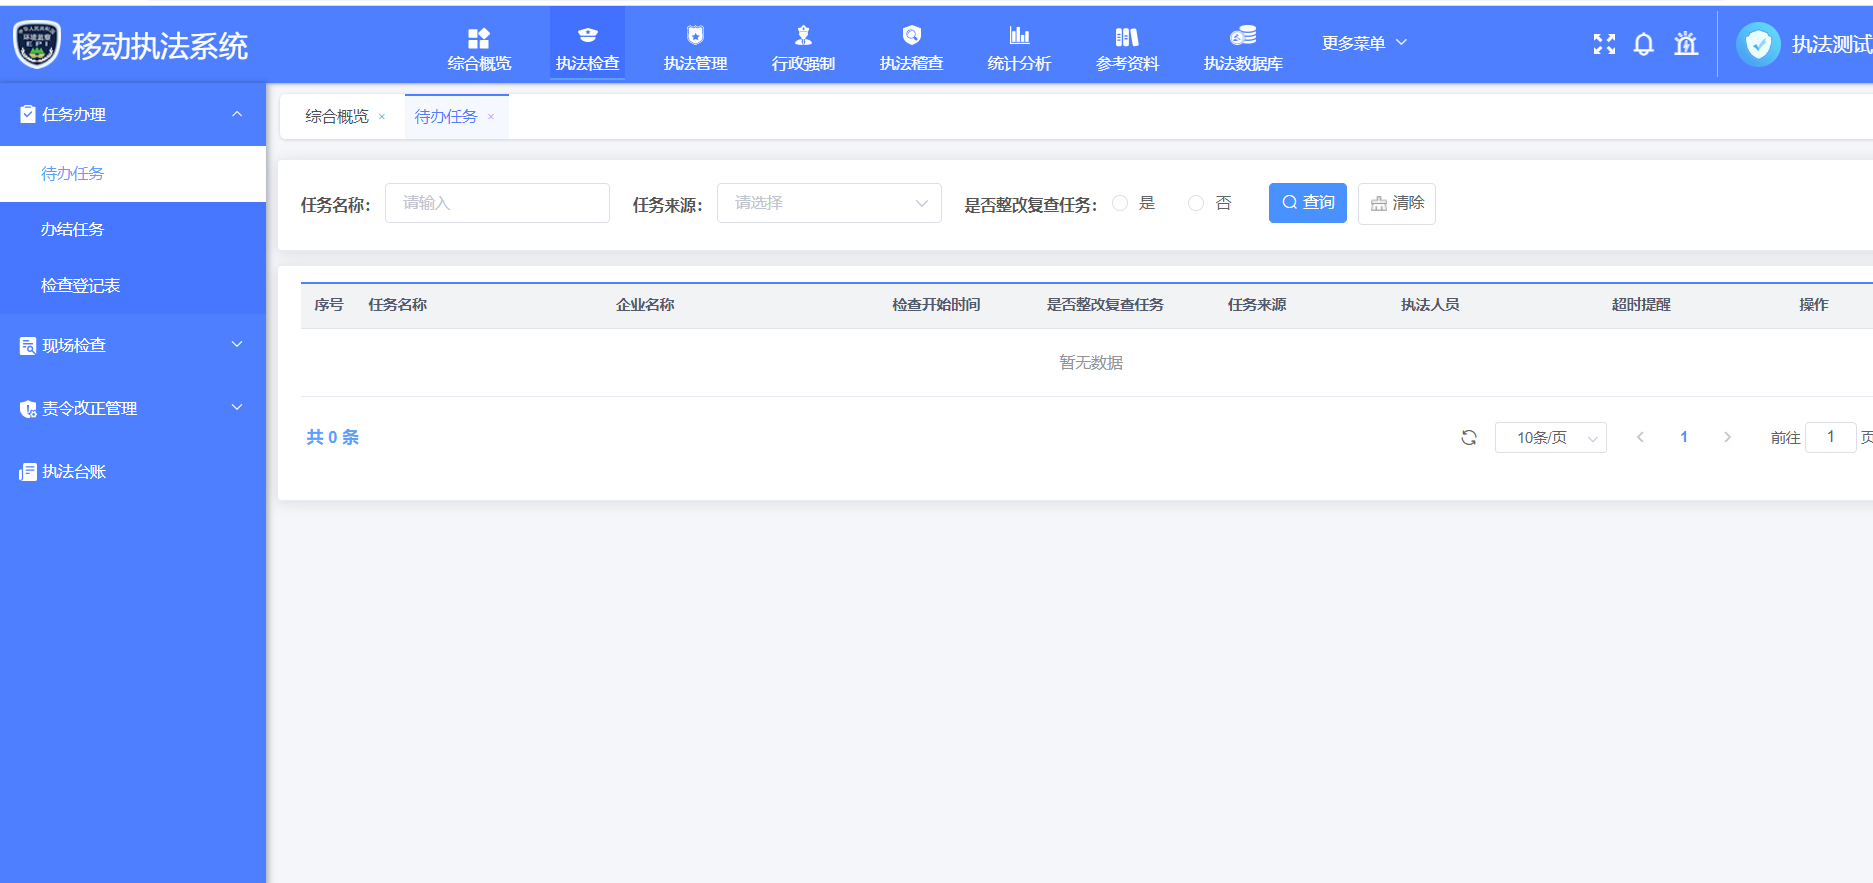
Task: Click the user avatar shield icon
Action: pyautogui.click(x=1758, y=44)
